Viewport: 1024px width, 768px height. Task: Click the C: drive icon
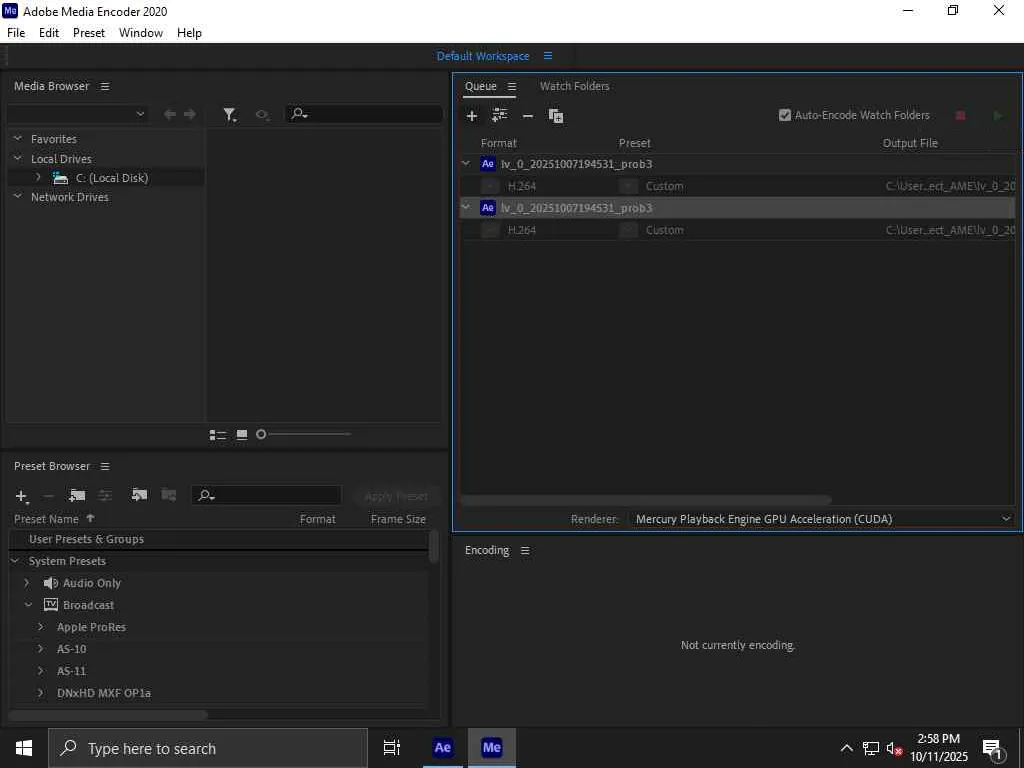click(61, 178)
